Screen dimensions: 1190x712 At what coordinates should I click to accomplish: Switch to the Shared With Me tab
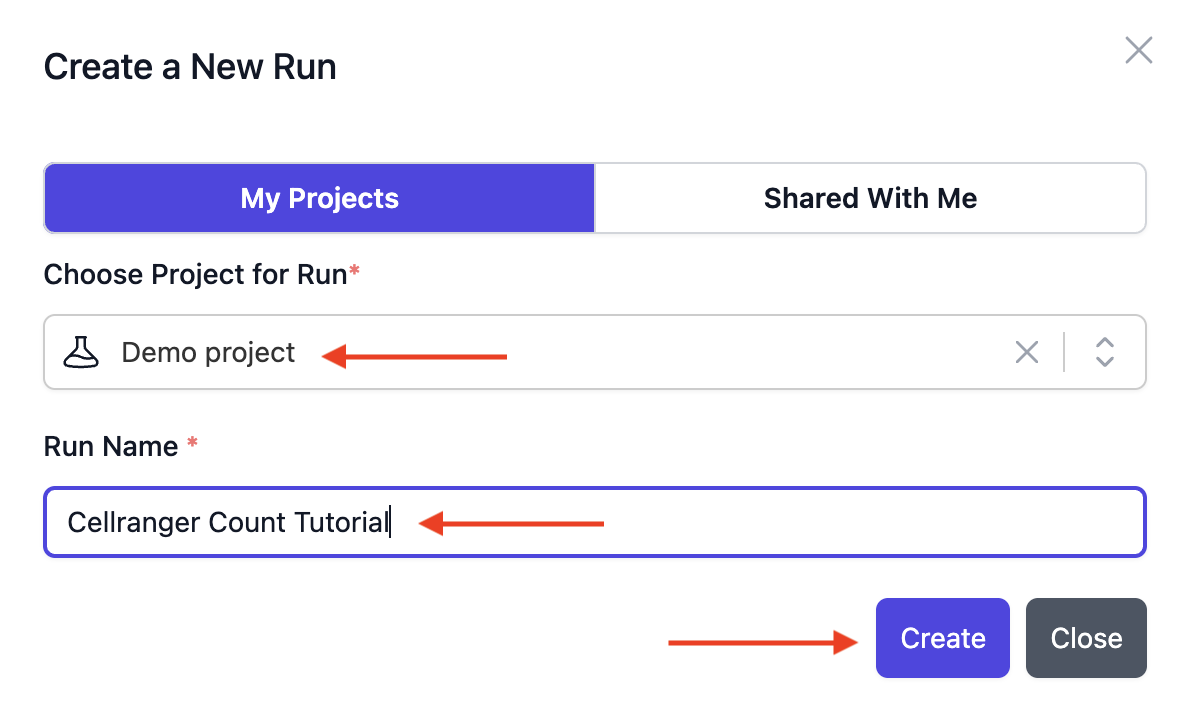click(x=869, y=198)
